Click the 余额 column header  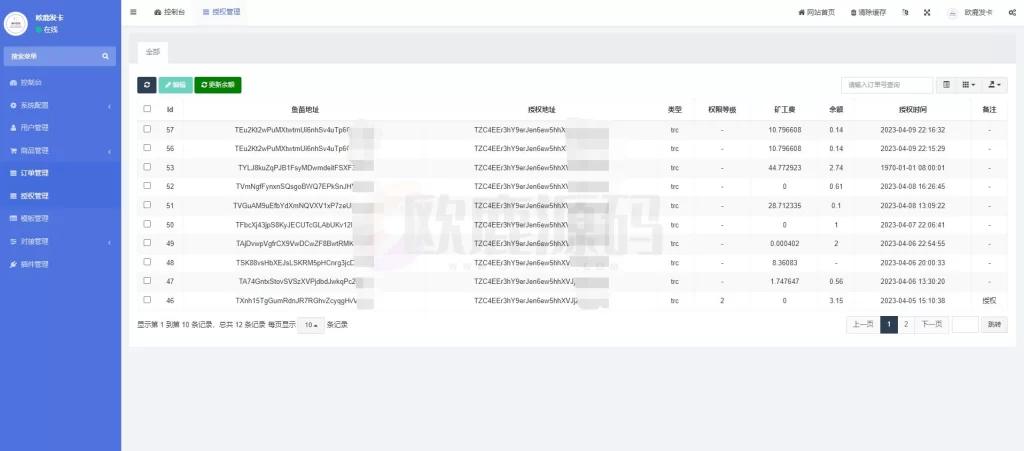[836, 110]
